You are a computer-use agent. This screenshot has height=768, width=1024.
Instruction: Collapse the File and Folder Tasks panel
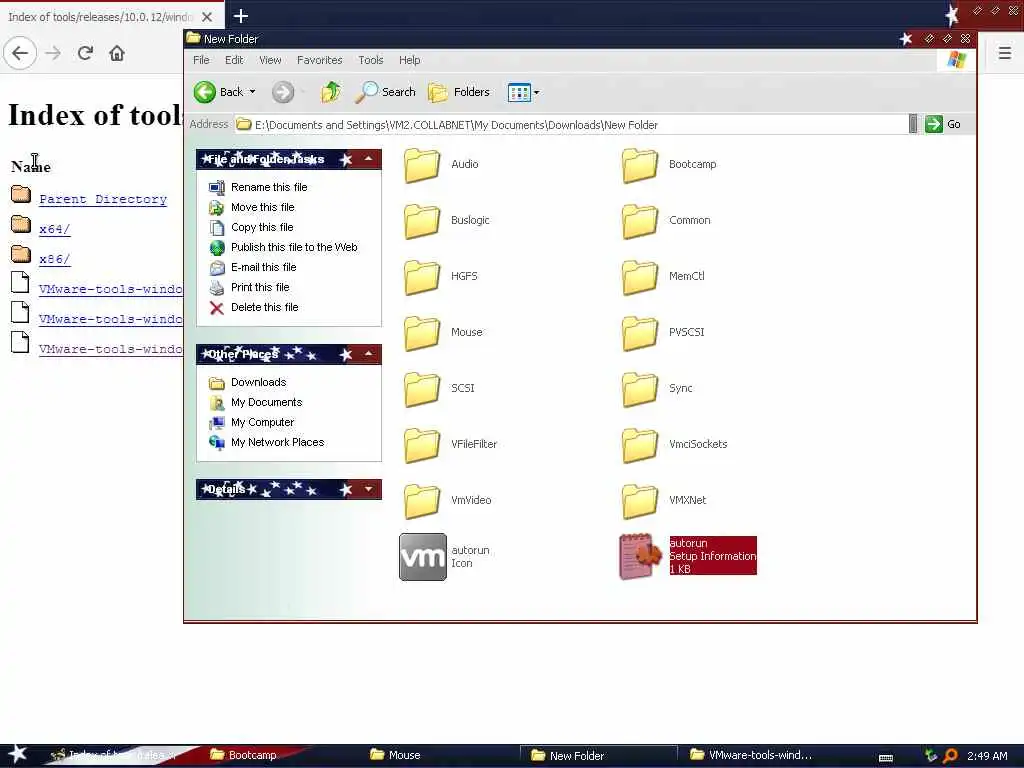point(368,159)
